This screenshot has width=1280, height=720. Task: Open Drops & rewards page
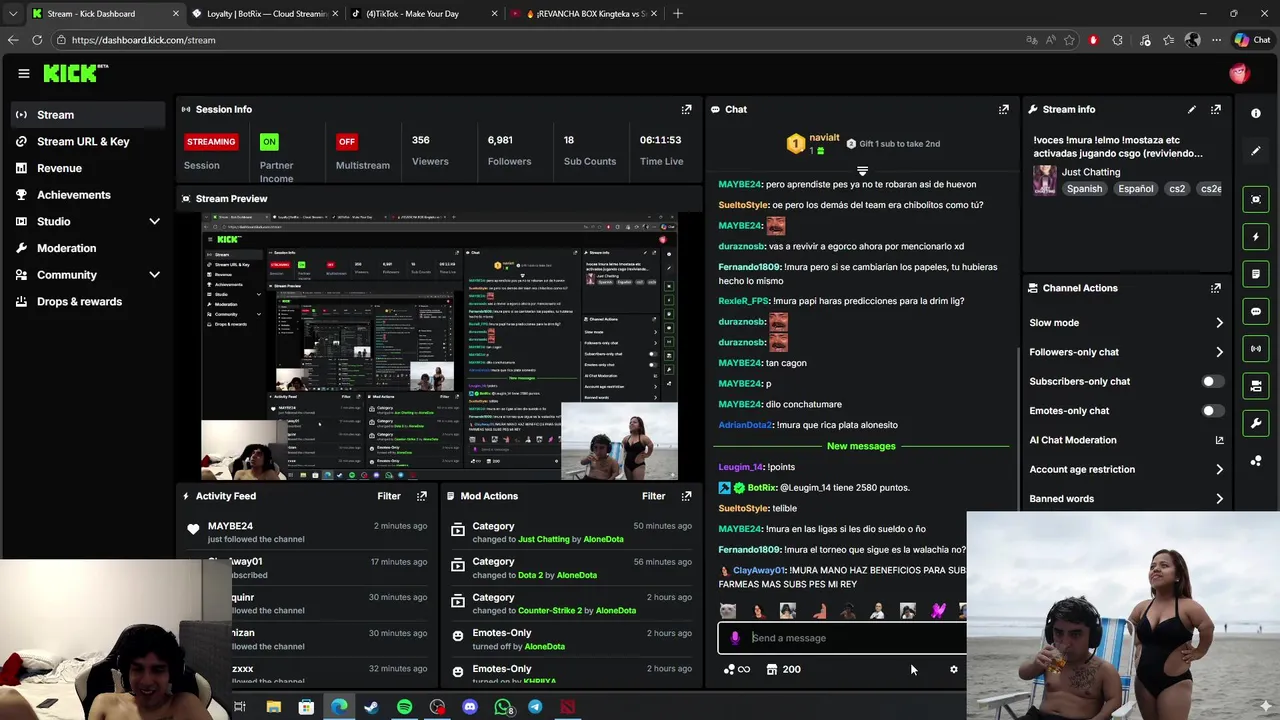[88, 302]
